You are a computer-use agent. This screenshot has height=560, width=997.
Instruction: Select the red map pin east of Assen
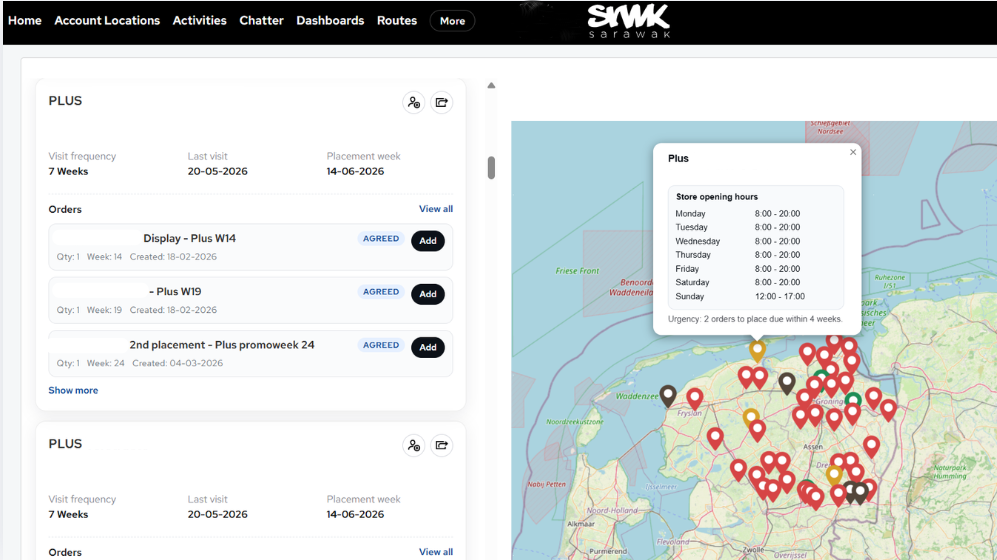click(871, 446)
